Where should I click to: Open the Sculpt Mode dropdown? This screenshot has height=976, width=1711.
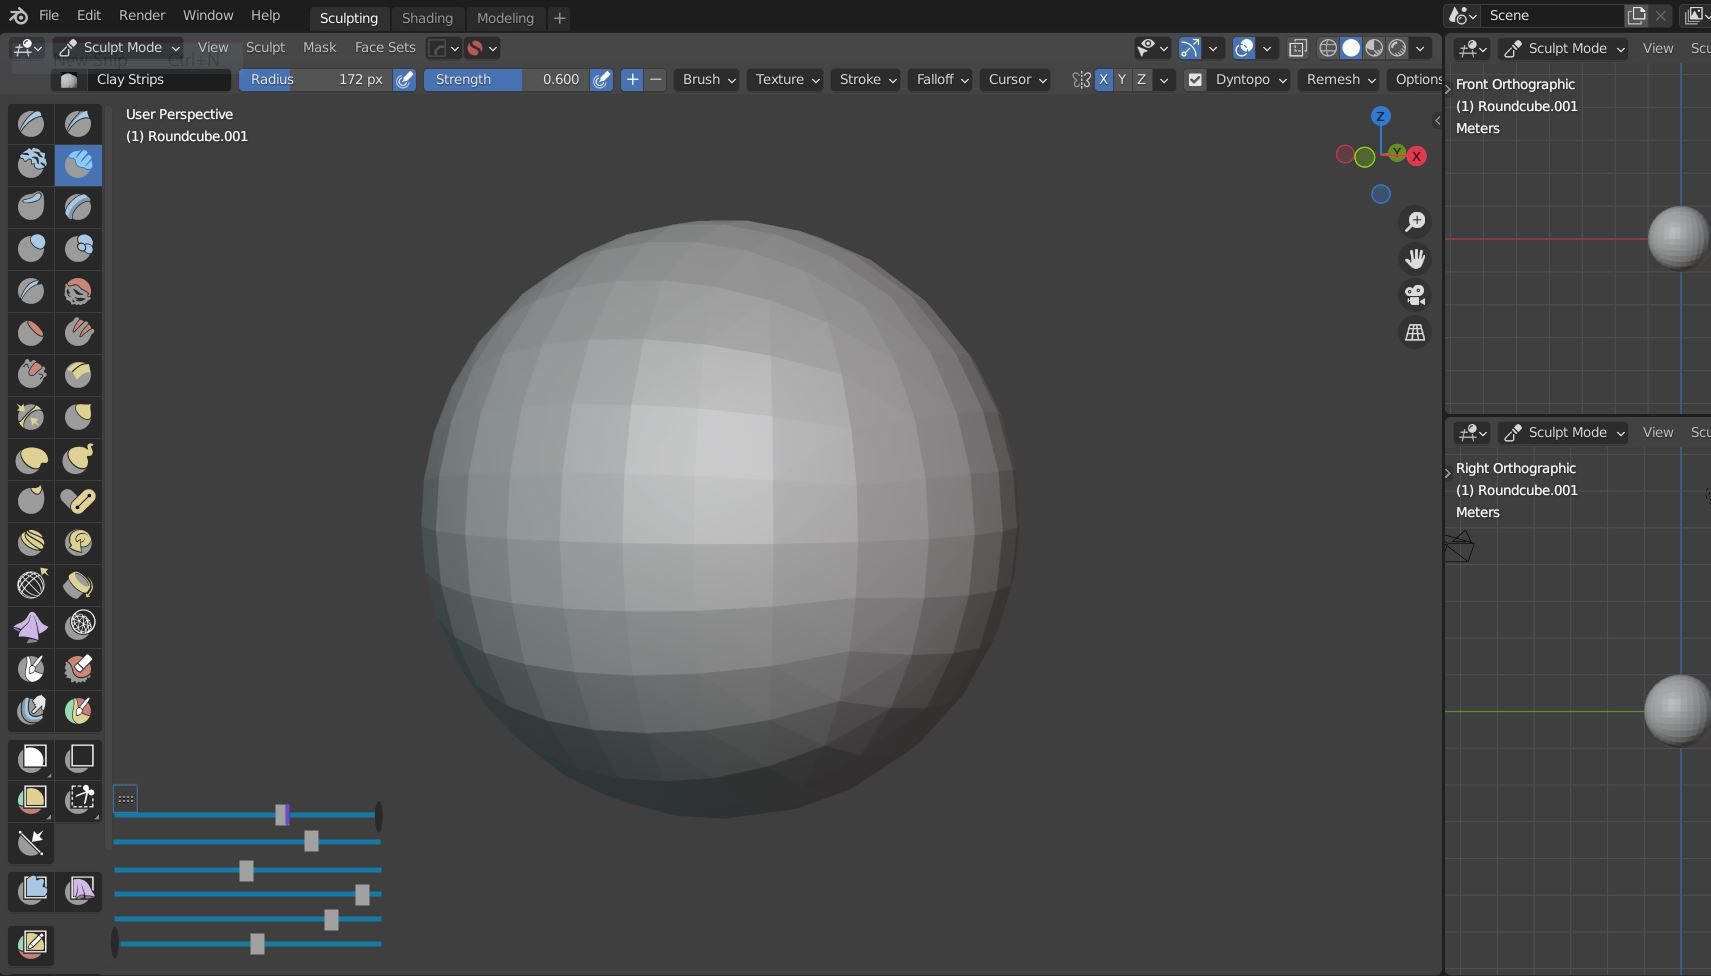tap(118, 47)
